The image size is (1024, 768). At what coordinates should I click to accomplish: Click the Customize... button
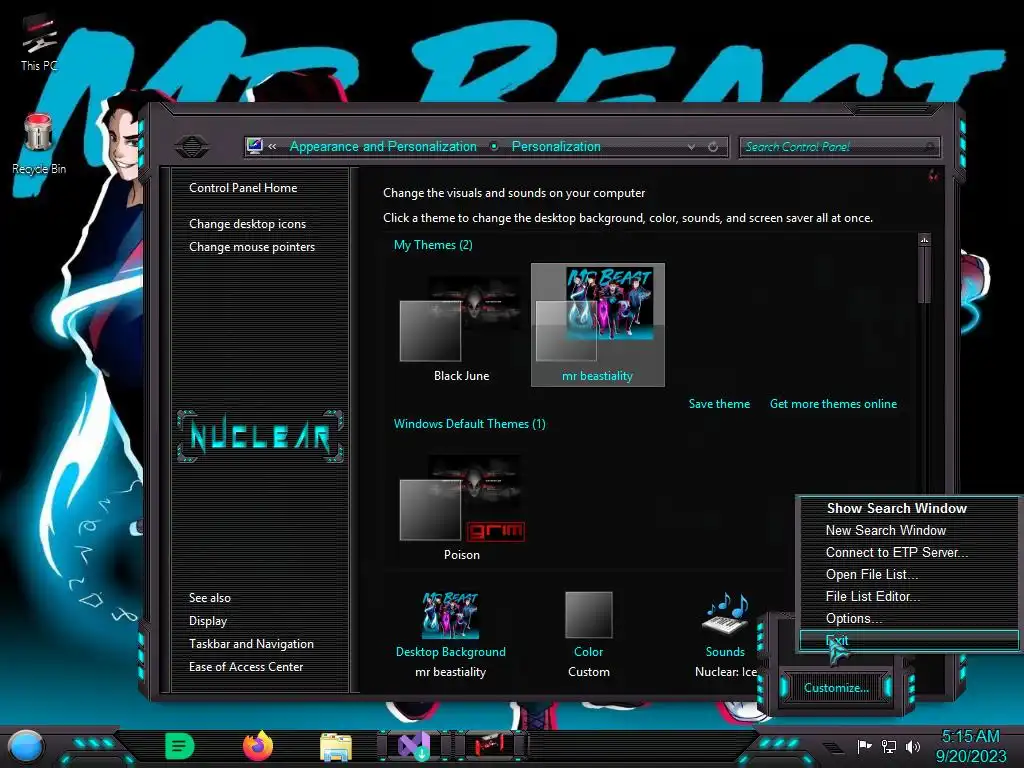(x=836, y=688)
